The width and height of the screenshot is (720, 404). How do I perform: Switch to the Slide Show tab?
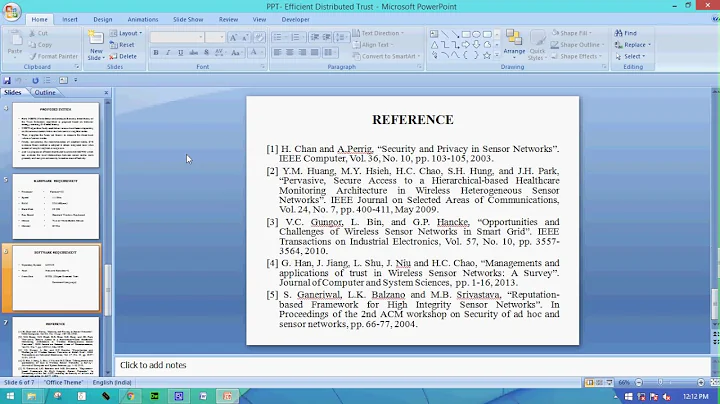coord(188,19)
